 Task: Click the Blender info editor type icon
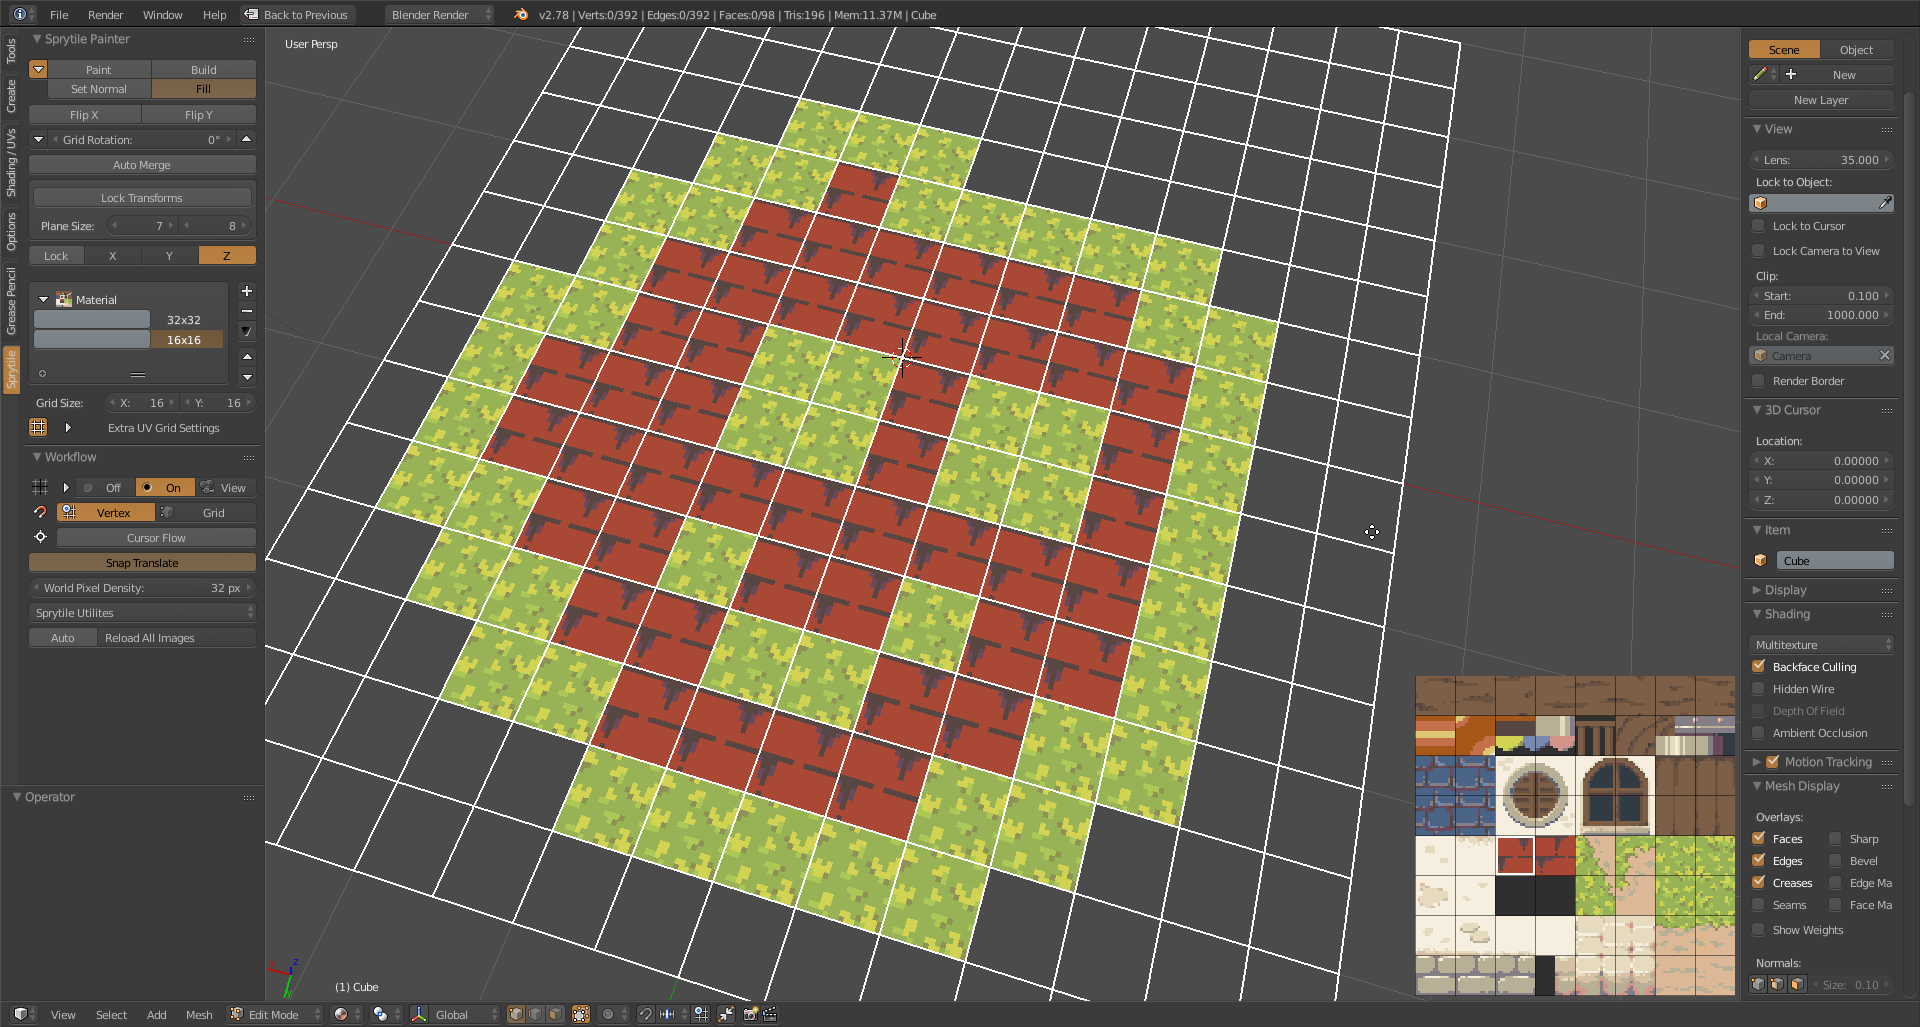[x=20, y=15]
